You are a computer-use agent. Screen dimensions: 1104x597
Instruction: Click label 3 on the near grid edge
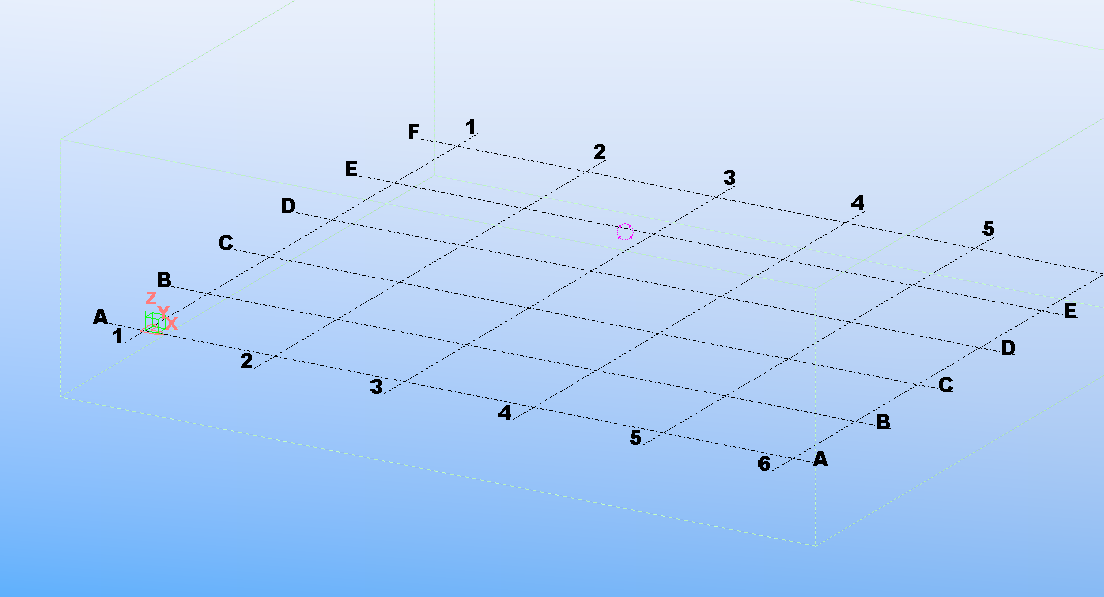coord(376,387)
